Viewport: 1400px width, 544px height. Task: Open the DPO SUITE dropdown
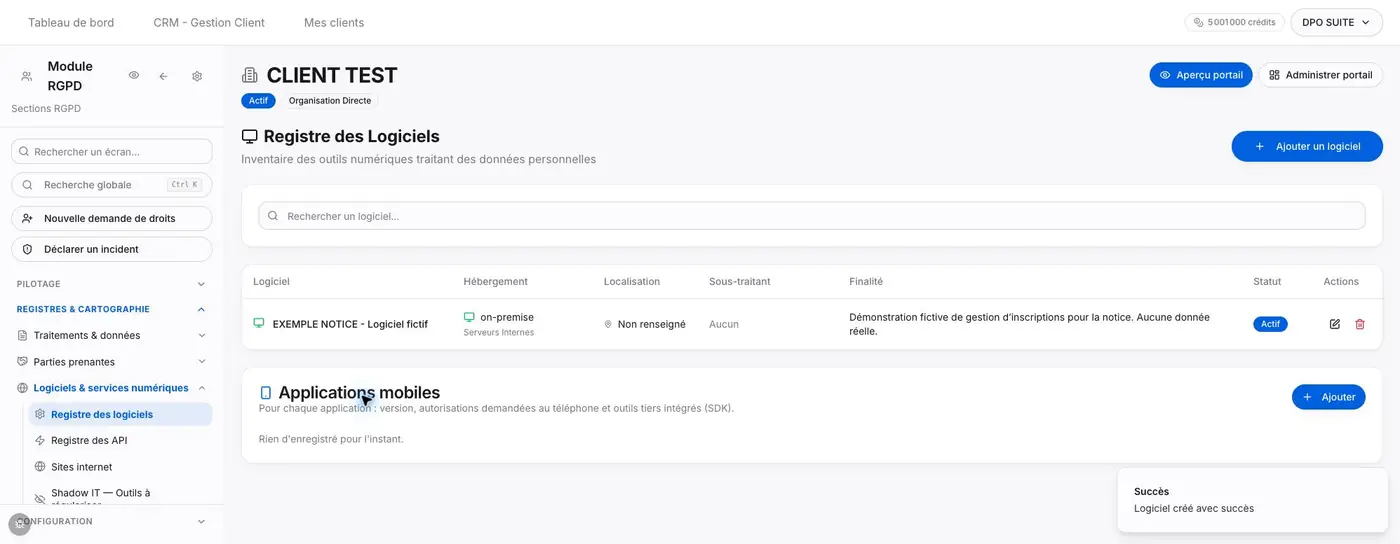tap(1336, 22)
